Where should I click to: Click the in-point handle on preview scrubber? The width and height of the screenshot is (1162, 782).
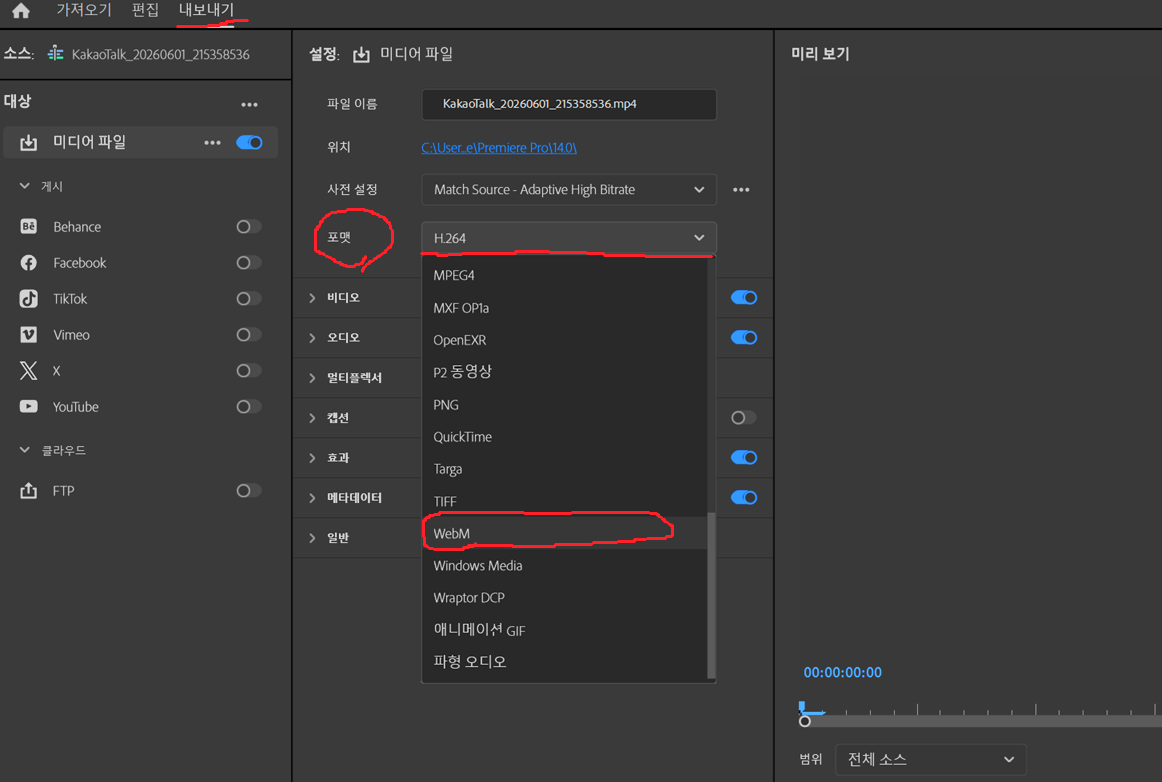(805, 721)
